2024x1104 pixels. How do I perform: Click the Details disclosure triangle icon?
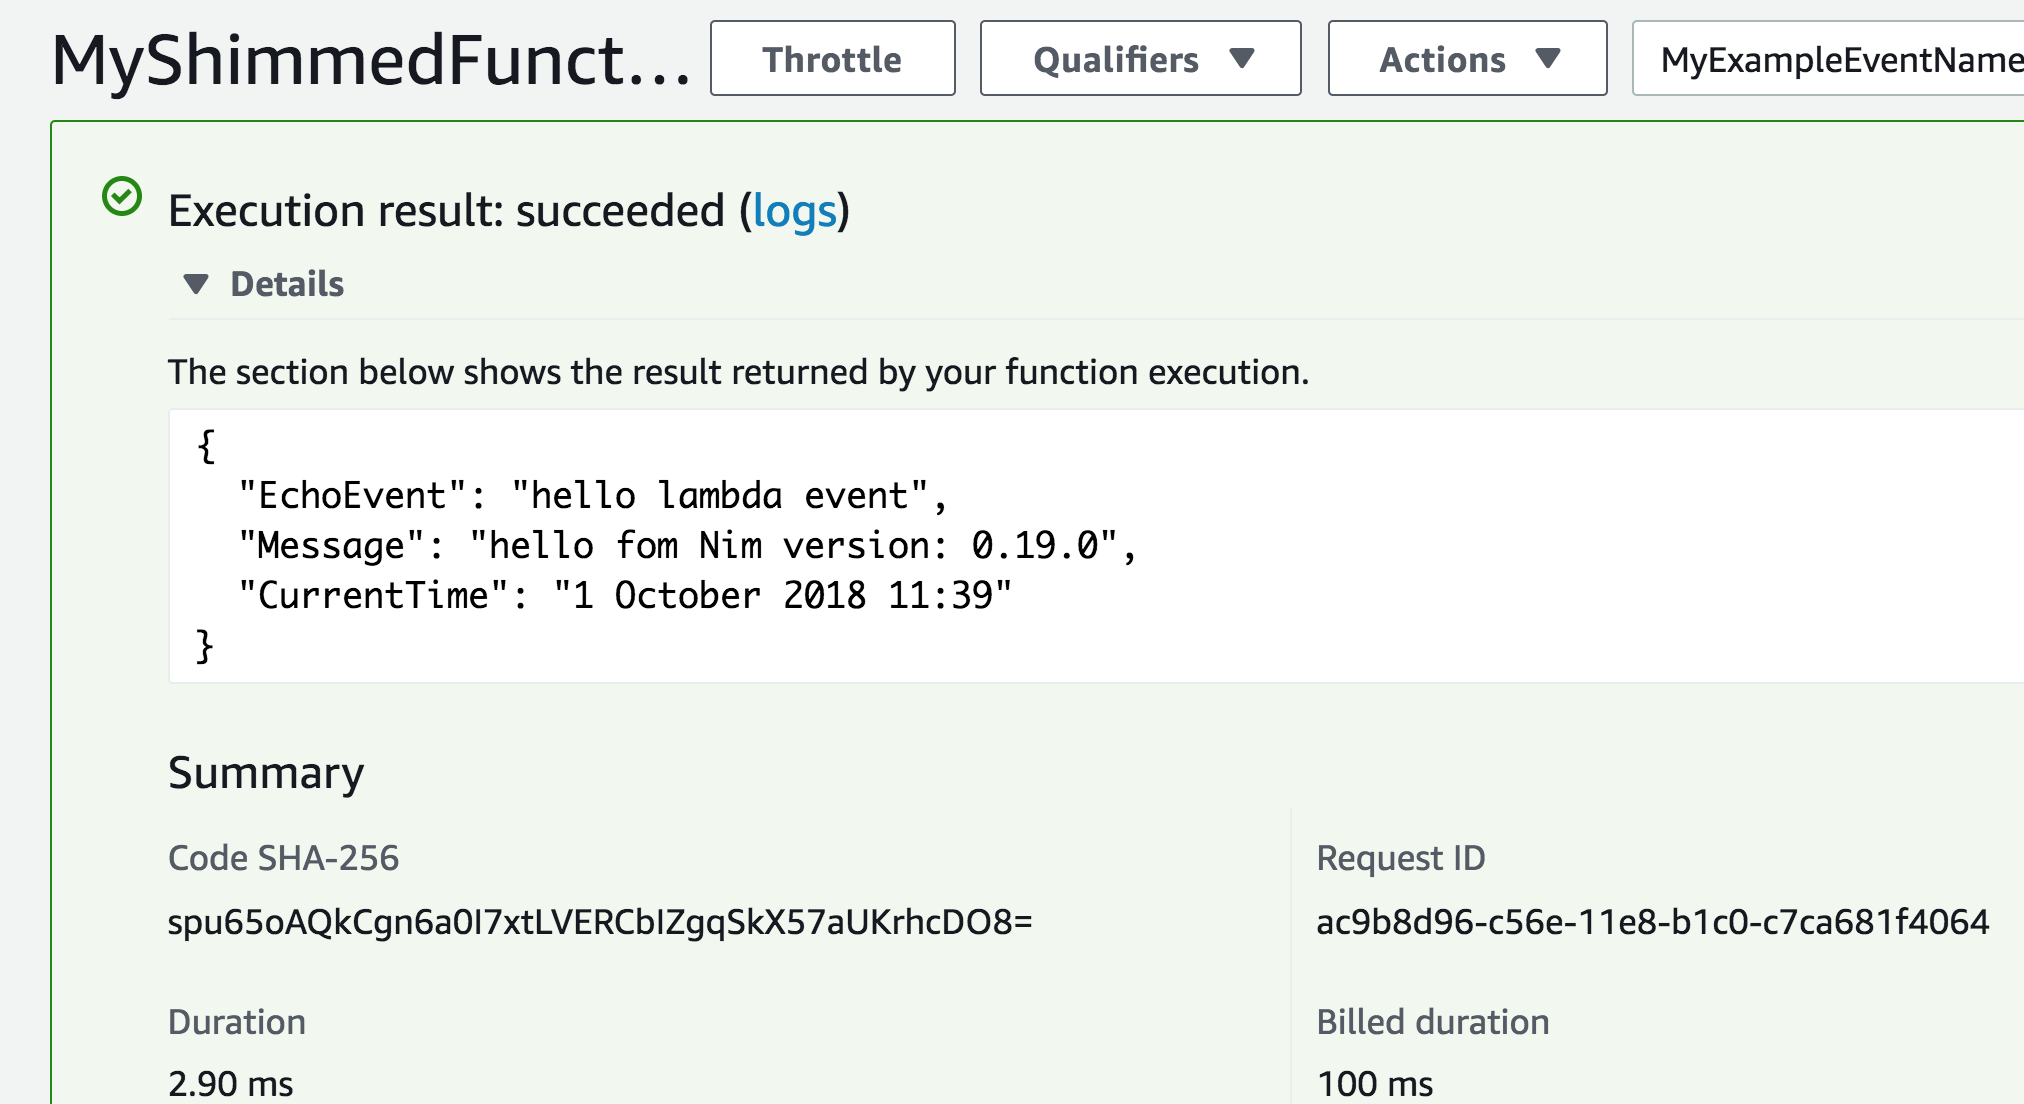196,284
